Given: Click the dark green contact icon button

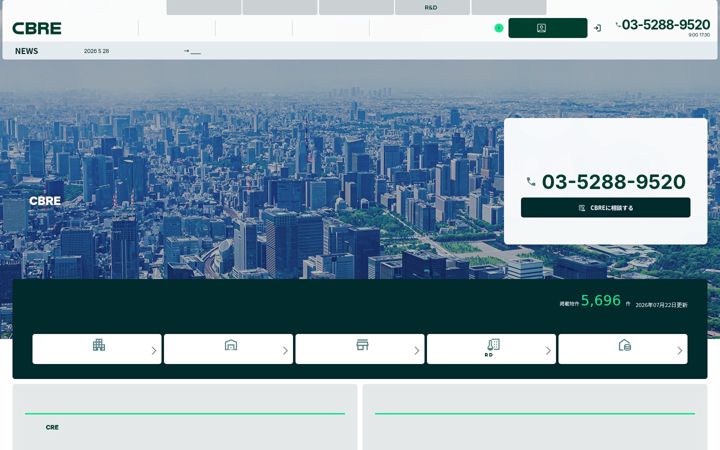Looking at the screenshot, I should (547, 28).
